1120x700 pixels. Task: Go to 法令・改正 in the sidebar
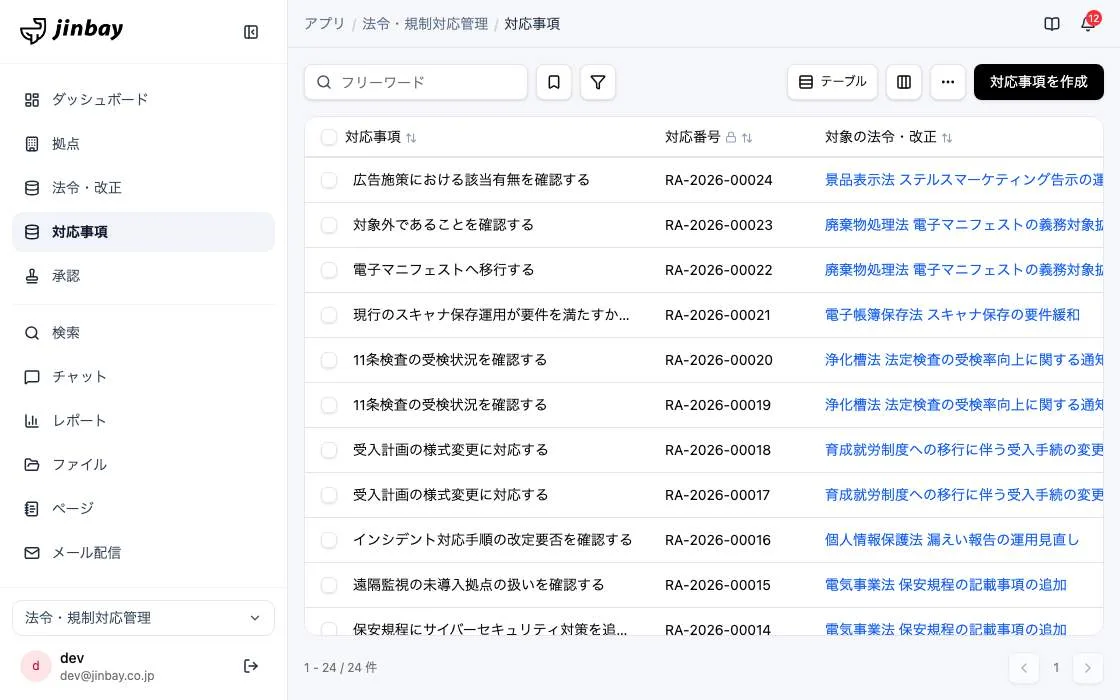pos(144,188)
